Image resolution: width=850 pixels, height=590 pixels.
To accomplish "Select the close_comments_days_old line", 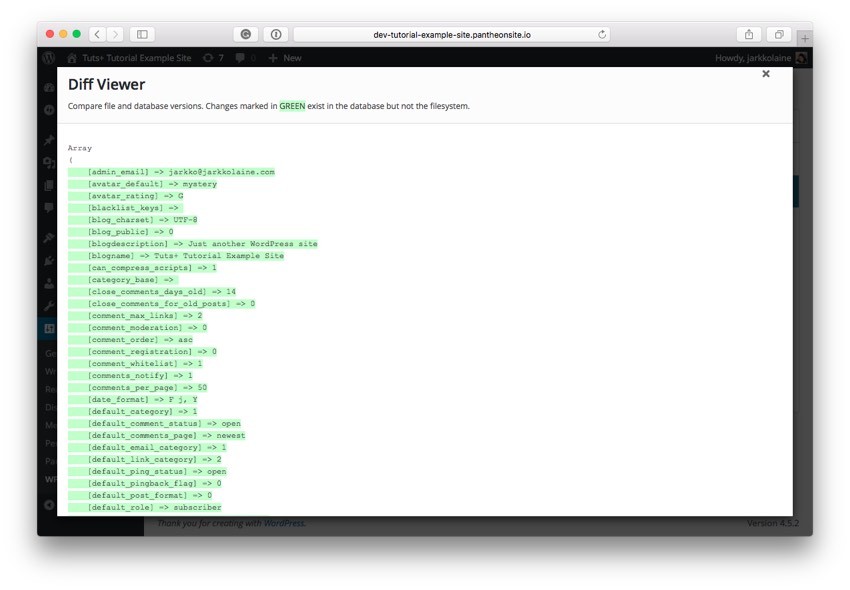I will pos(152,291).
